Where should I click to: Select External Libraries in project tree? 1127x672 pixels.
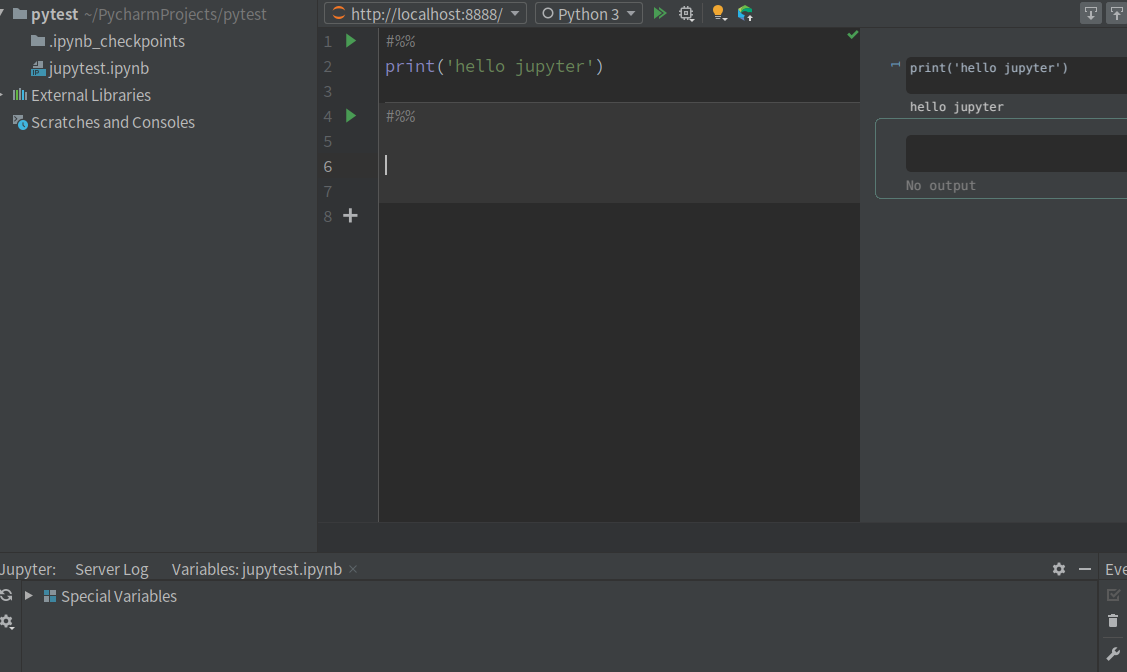(91, 96)
